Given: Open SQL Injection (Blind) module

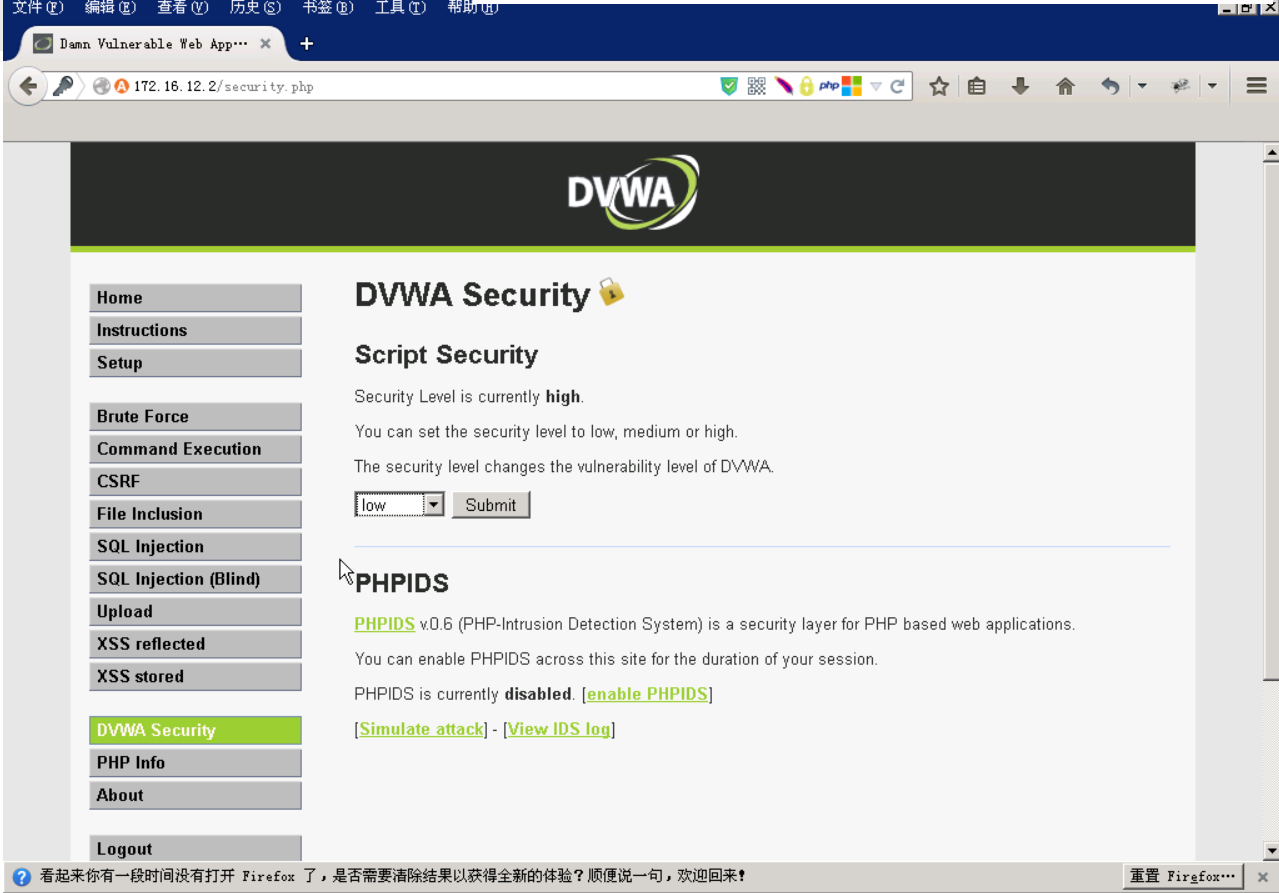Looking at the screenshot, I should click(195, 579).
